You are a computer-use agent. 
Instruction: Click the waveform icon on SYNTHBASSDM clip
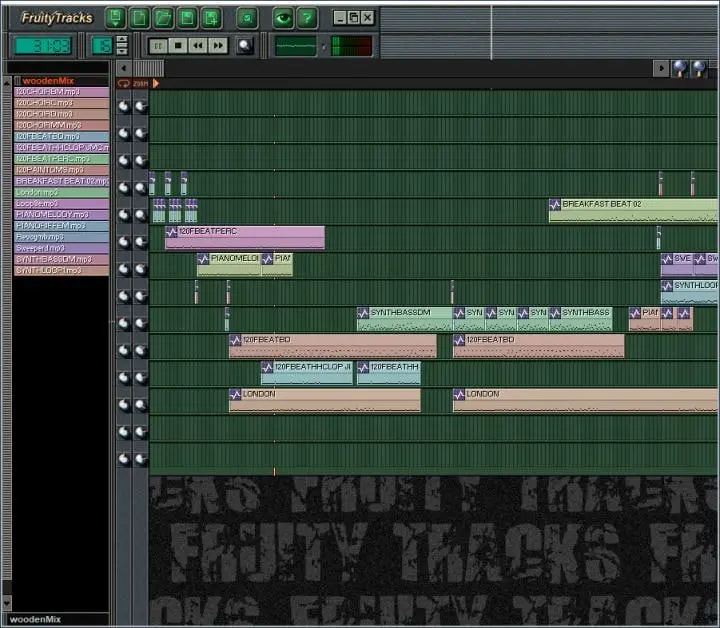[363, 313]
